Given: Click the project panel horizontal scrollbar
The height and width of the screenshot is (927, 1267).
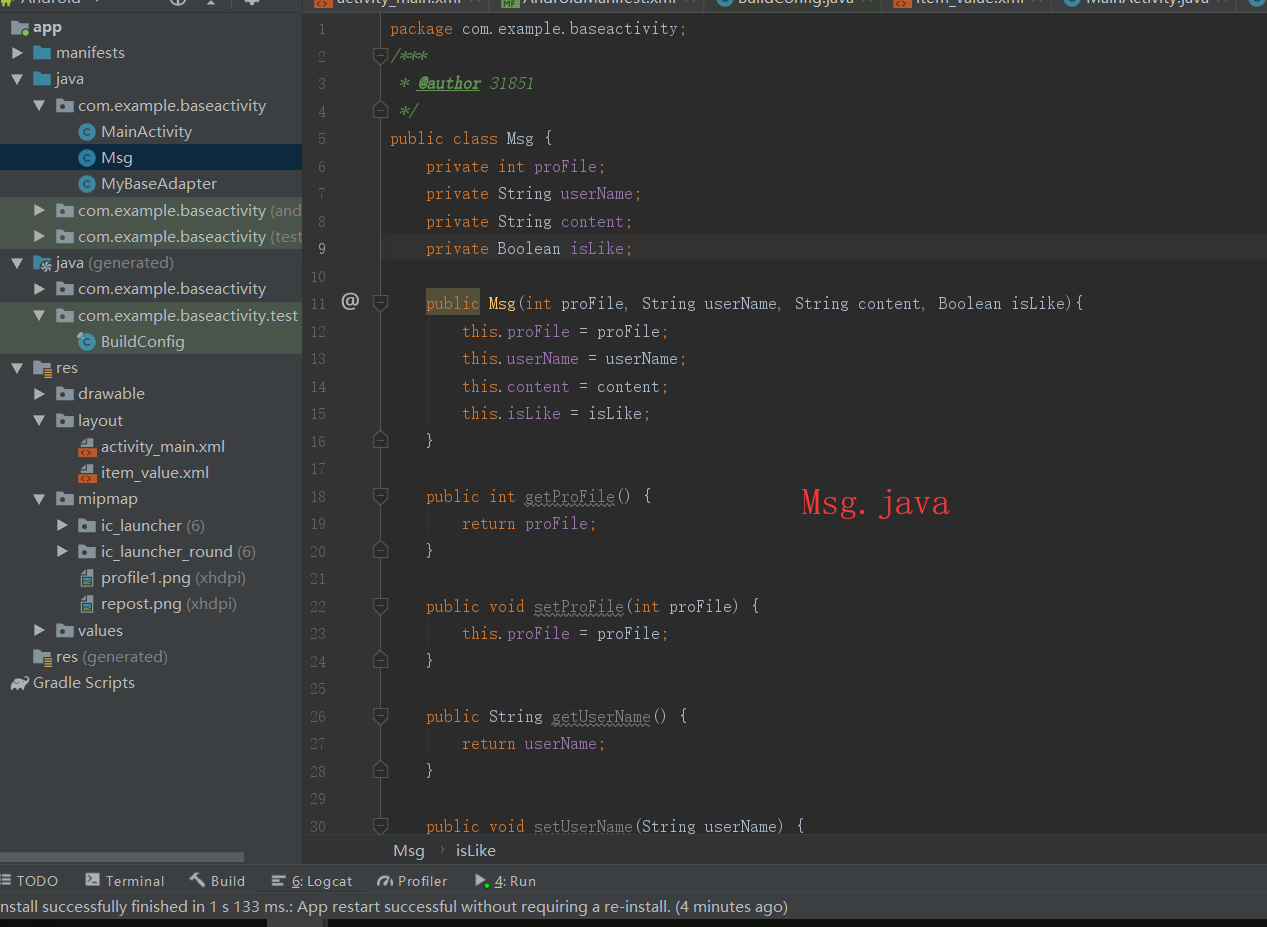Looking at the screenshot, I should point(122,857).
